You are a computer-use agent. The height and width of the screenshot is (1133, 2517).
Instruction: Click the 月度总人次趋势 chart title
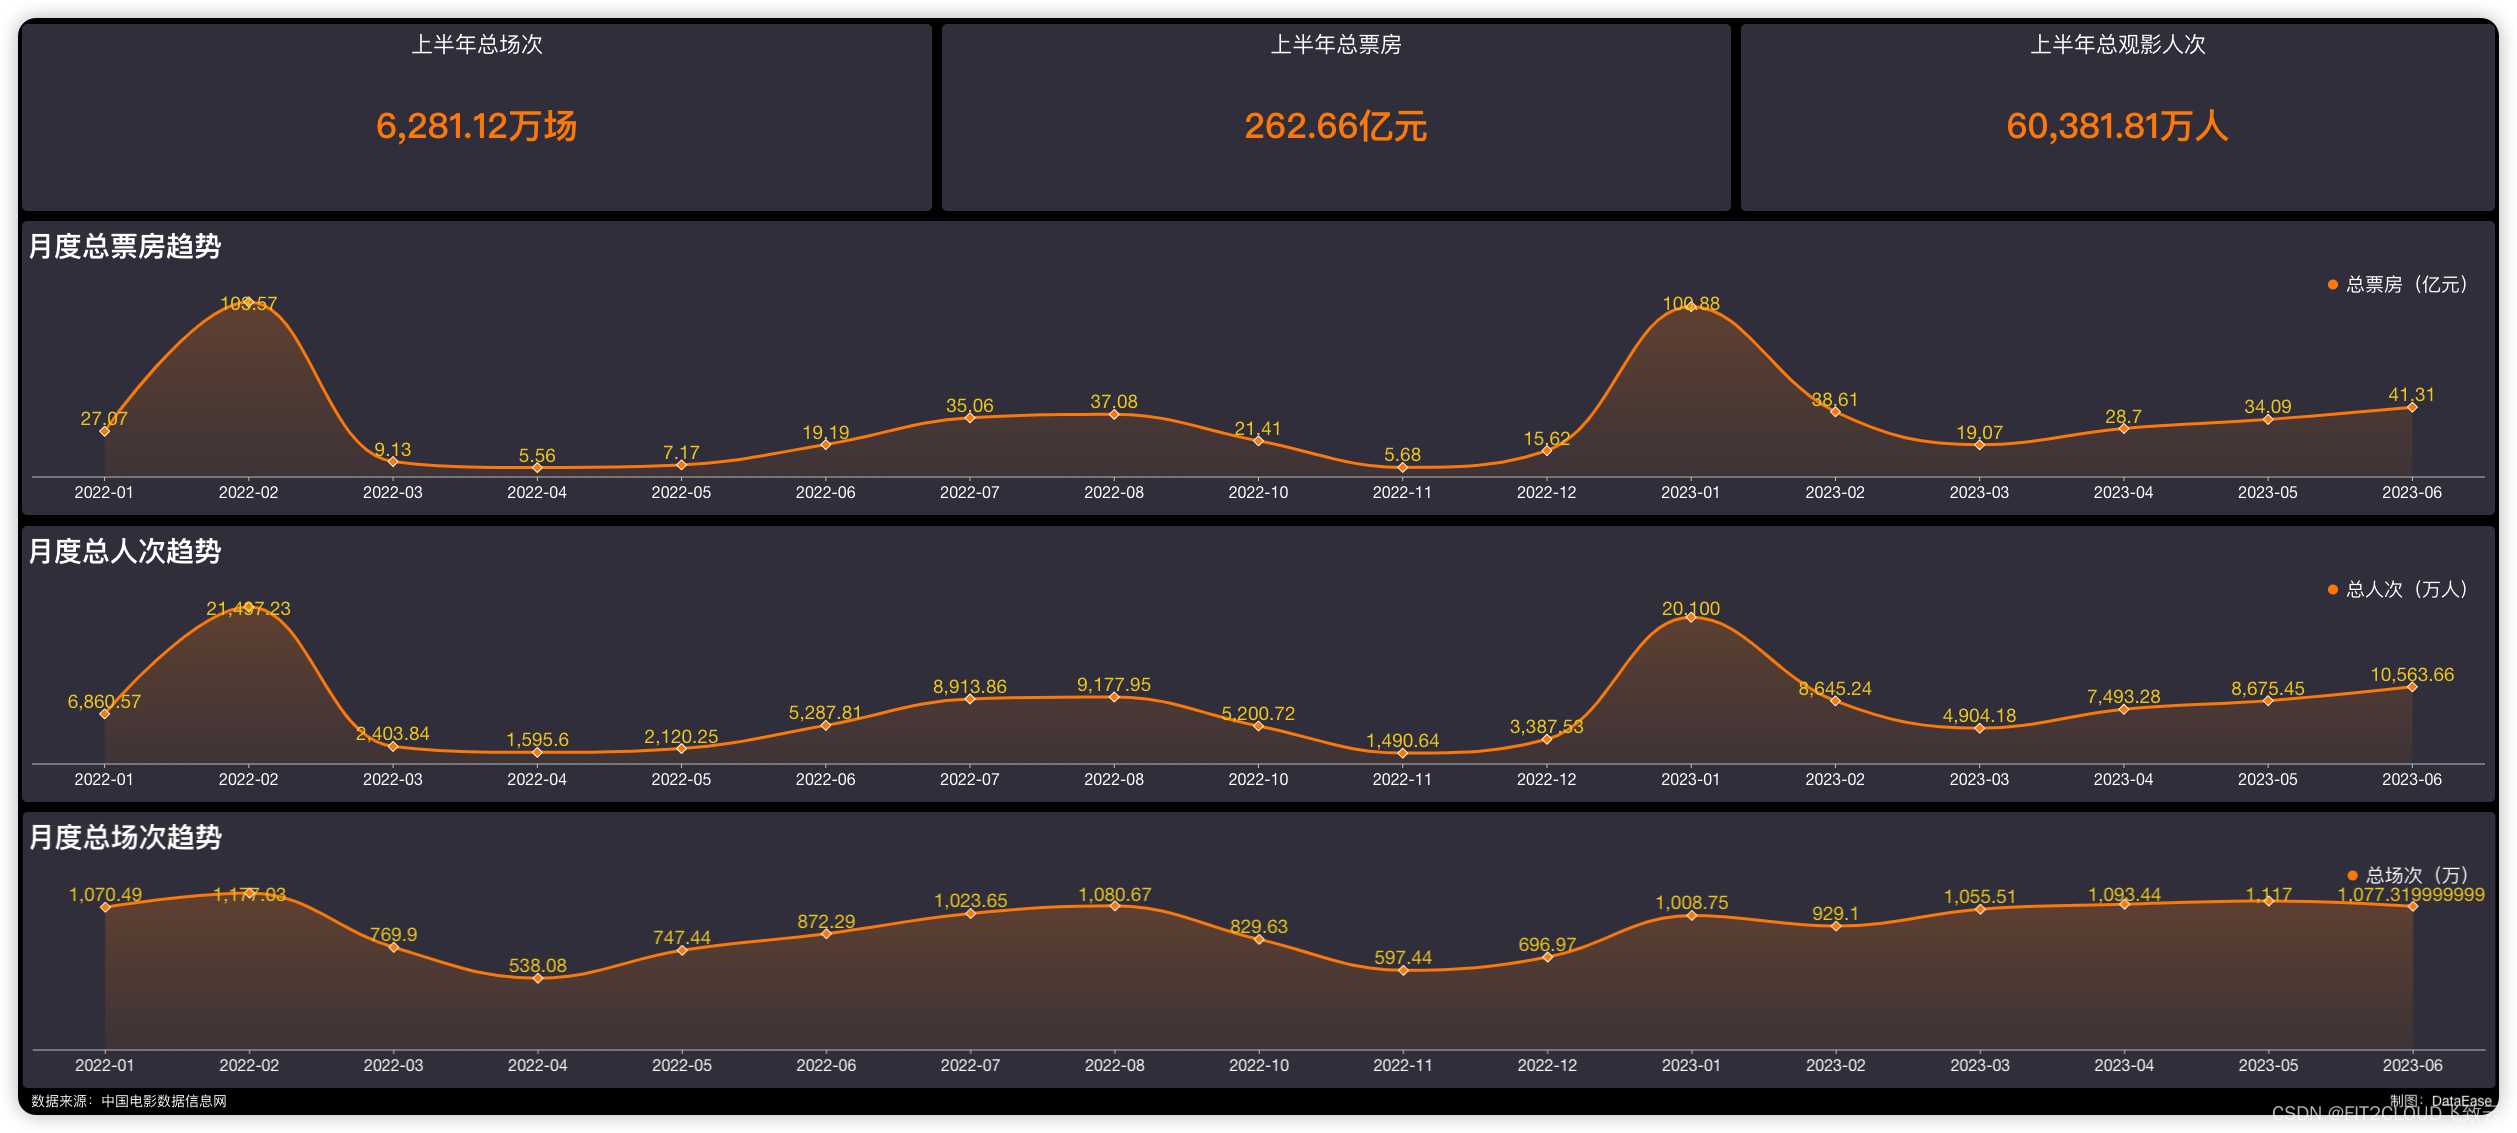click(x=125, y=551)
